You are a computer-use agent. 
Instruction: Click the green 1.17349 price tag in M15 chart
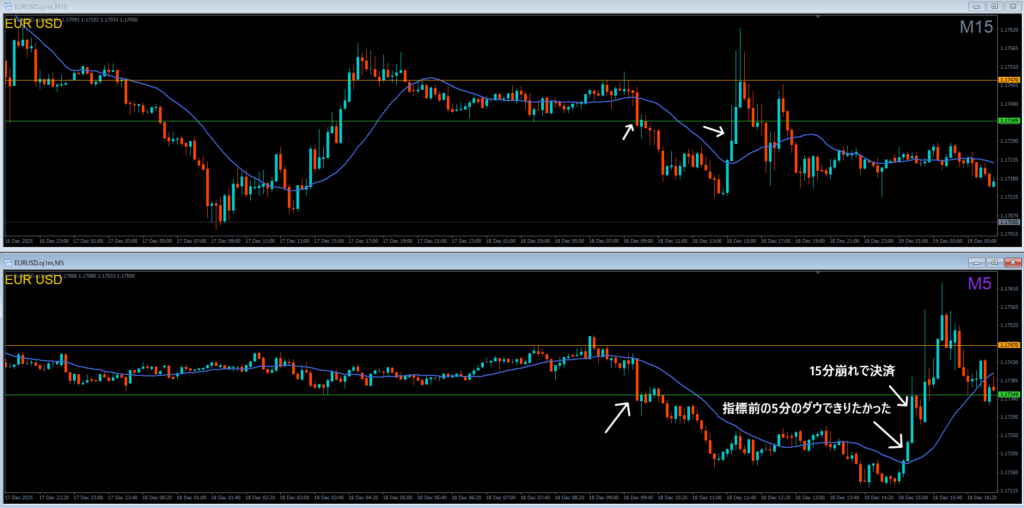coord(1010,121)
